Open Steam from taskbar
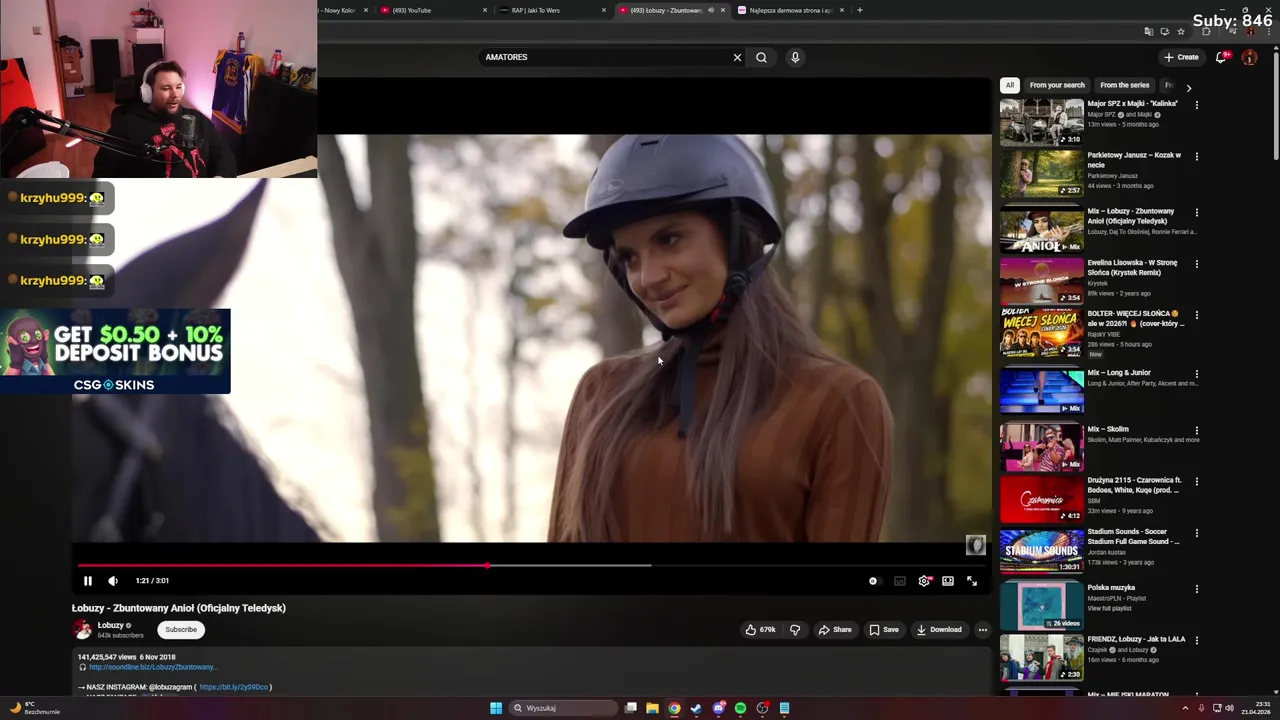This screenshot has height=720, width=1280. click(696, 708)
